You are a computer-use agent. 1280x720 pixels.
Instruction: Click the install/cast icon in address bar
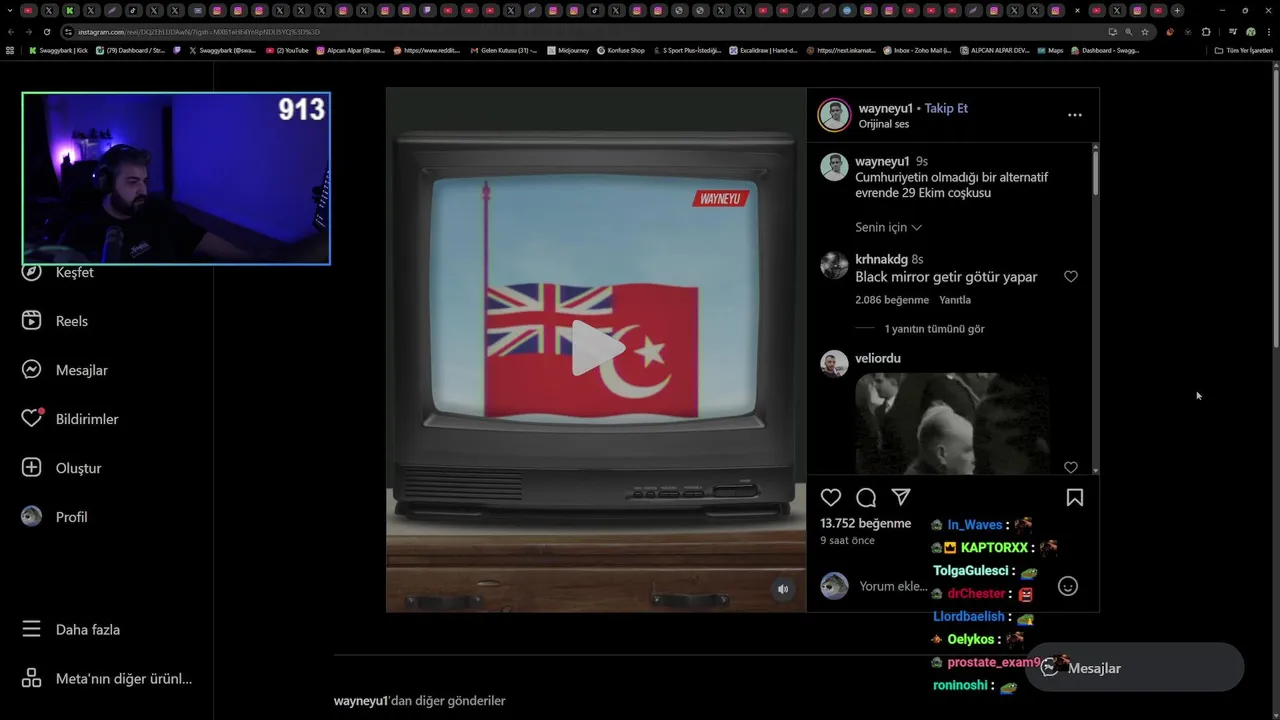click(x=1113, y=32)
